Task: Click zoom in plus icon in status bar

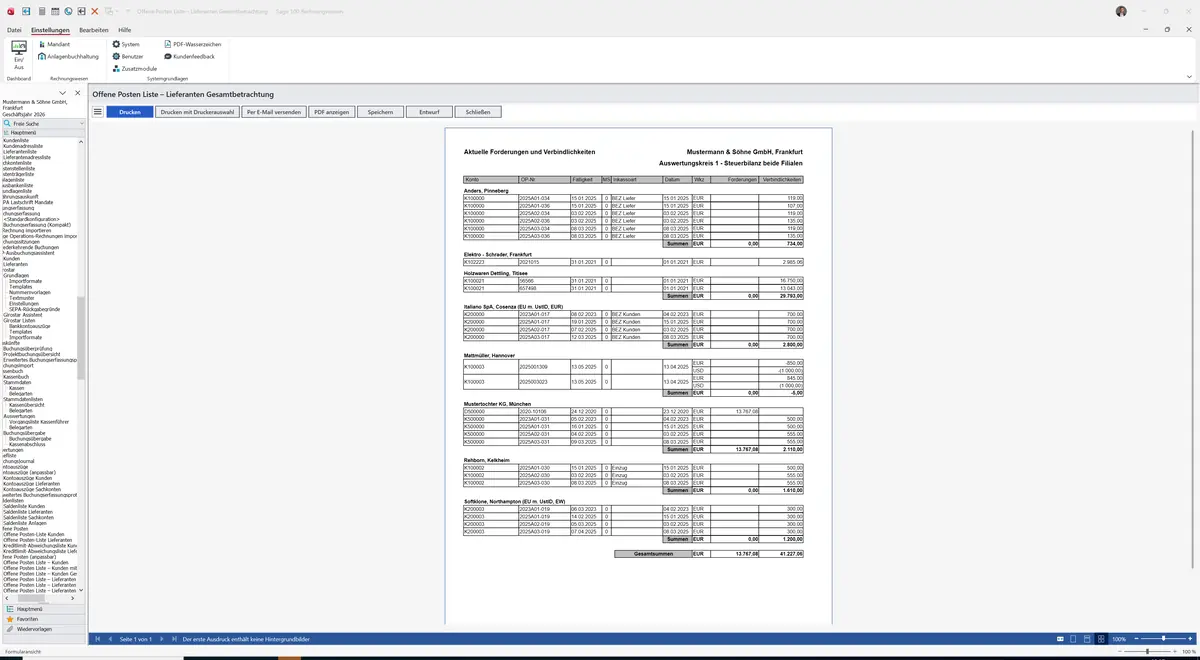Action: [1190, 639]
